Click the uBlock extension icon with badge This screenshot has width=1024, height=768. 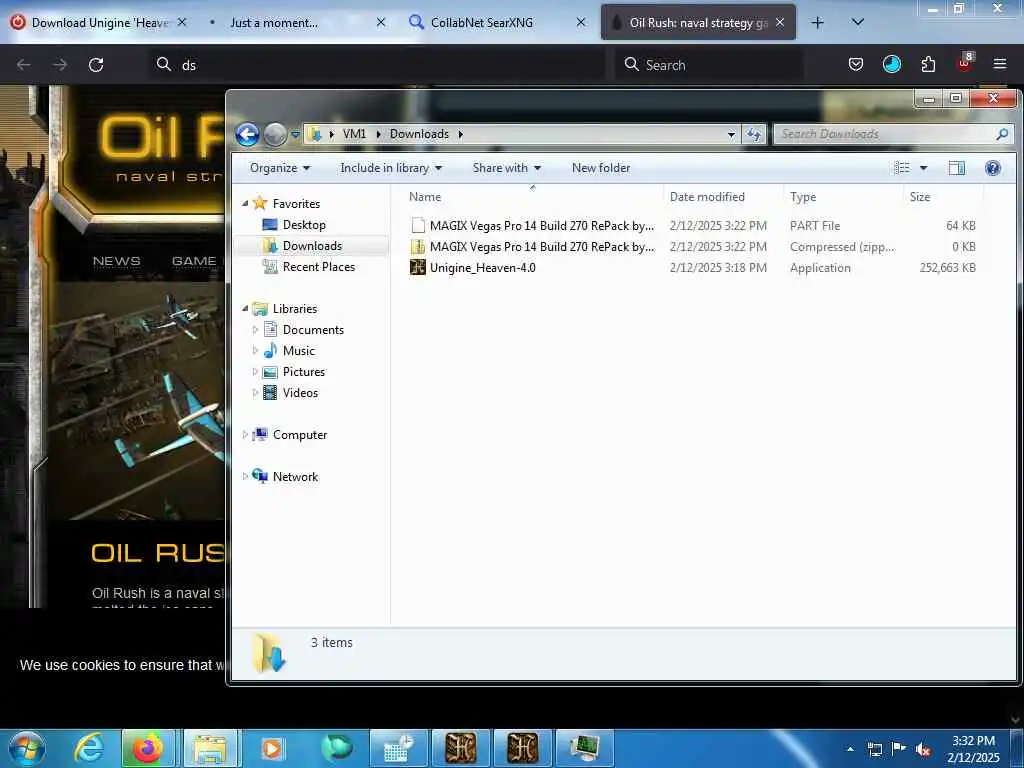coord(965,62)
